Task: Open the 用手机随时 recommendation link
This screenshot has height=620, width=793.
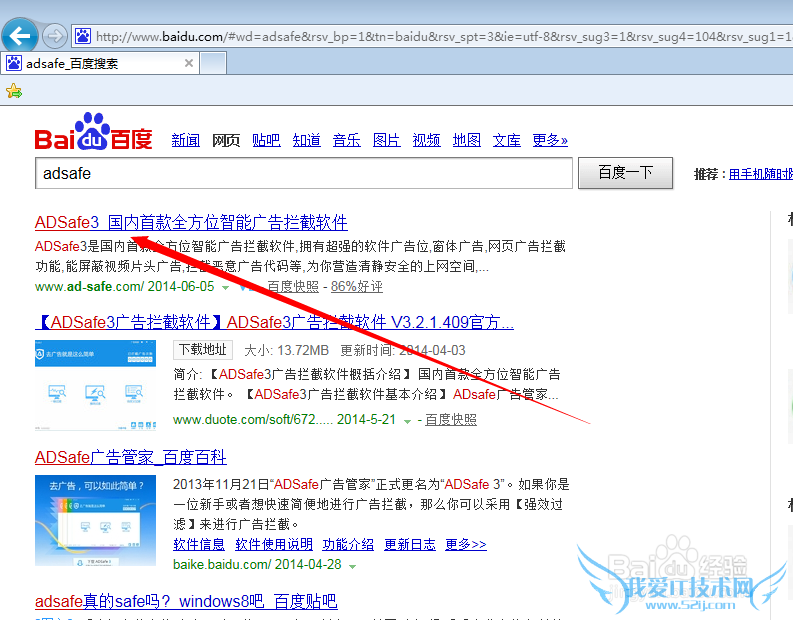Action: (761, 174)
